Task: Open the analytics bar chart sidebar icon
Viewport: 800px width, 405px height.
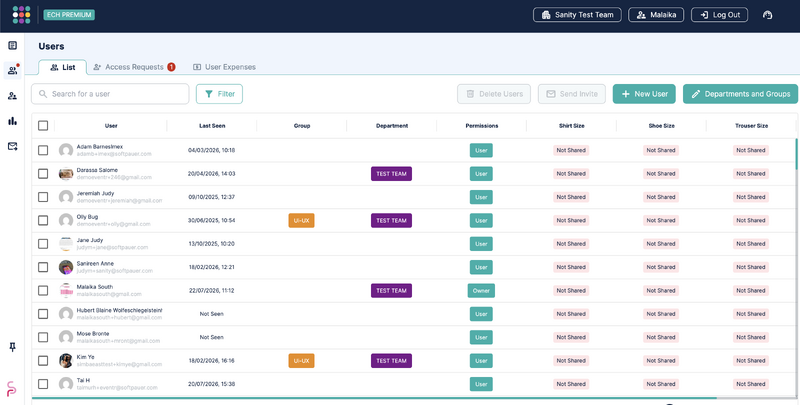Action: click(13, 121)
